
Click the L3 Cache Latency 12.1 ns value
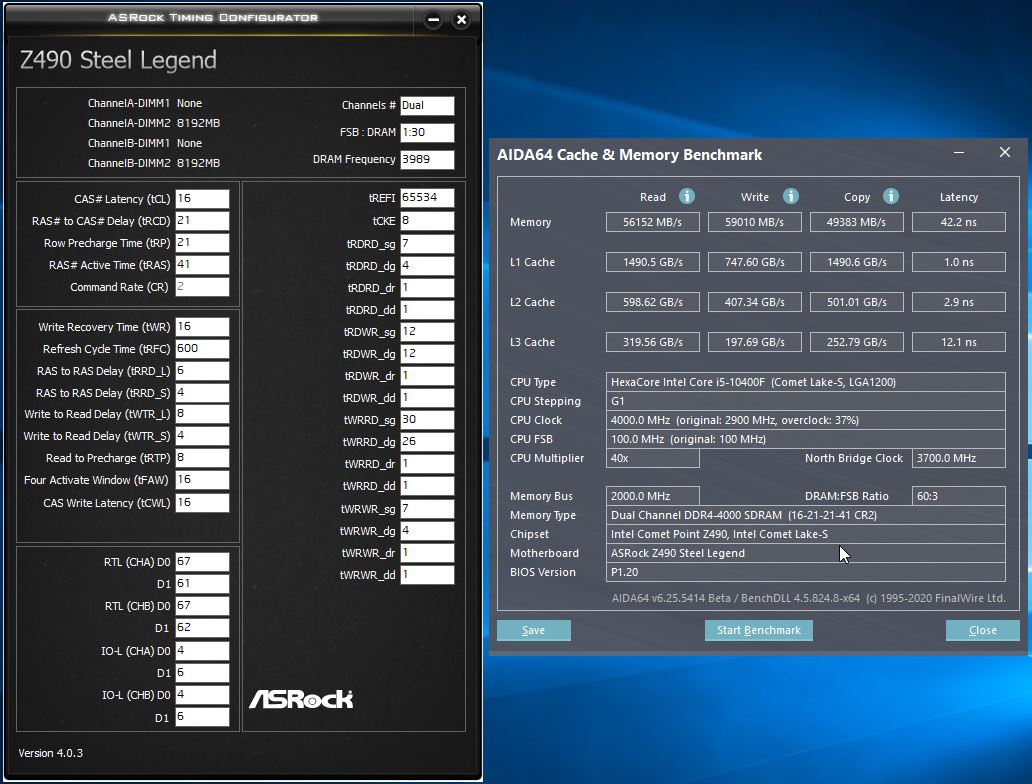pyautogui.click(x=958, y=342)
